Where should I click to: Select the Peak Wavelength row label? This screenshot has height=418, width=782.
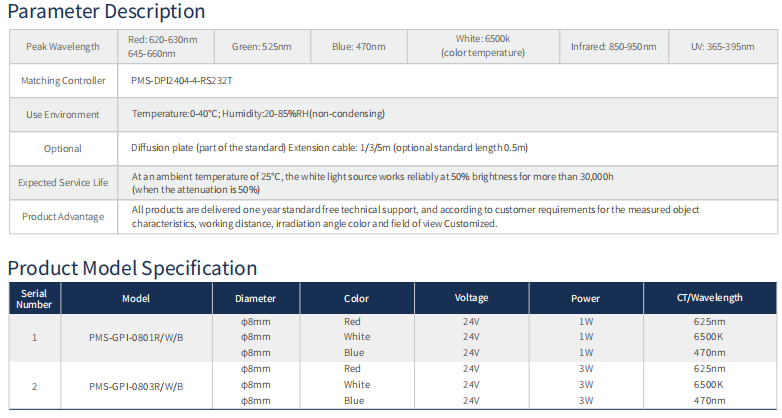pyautogui.click(x=63, y=47)
